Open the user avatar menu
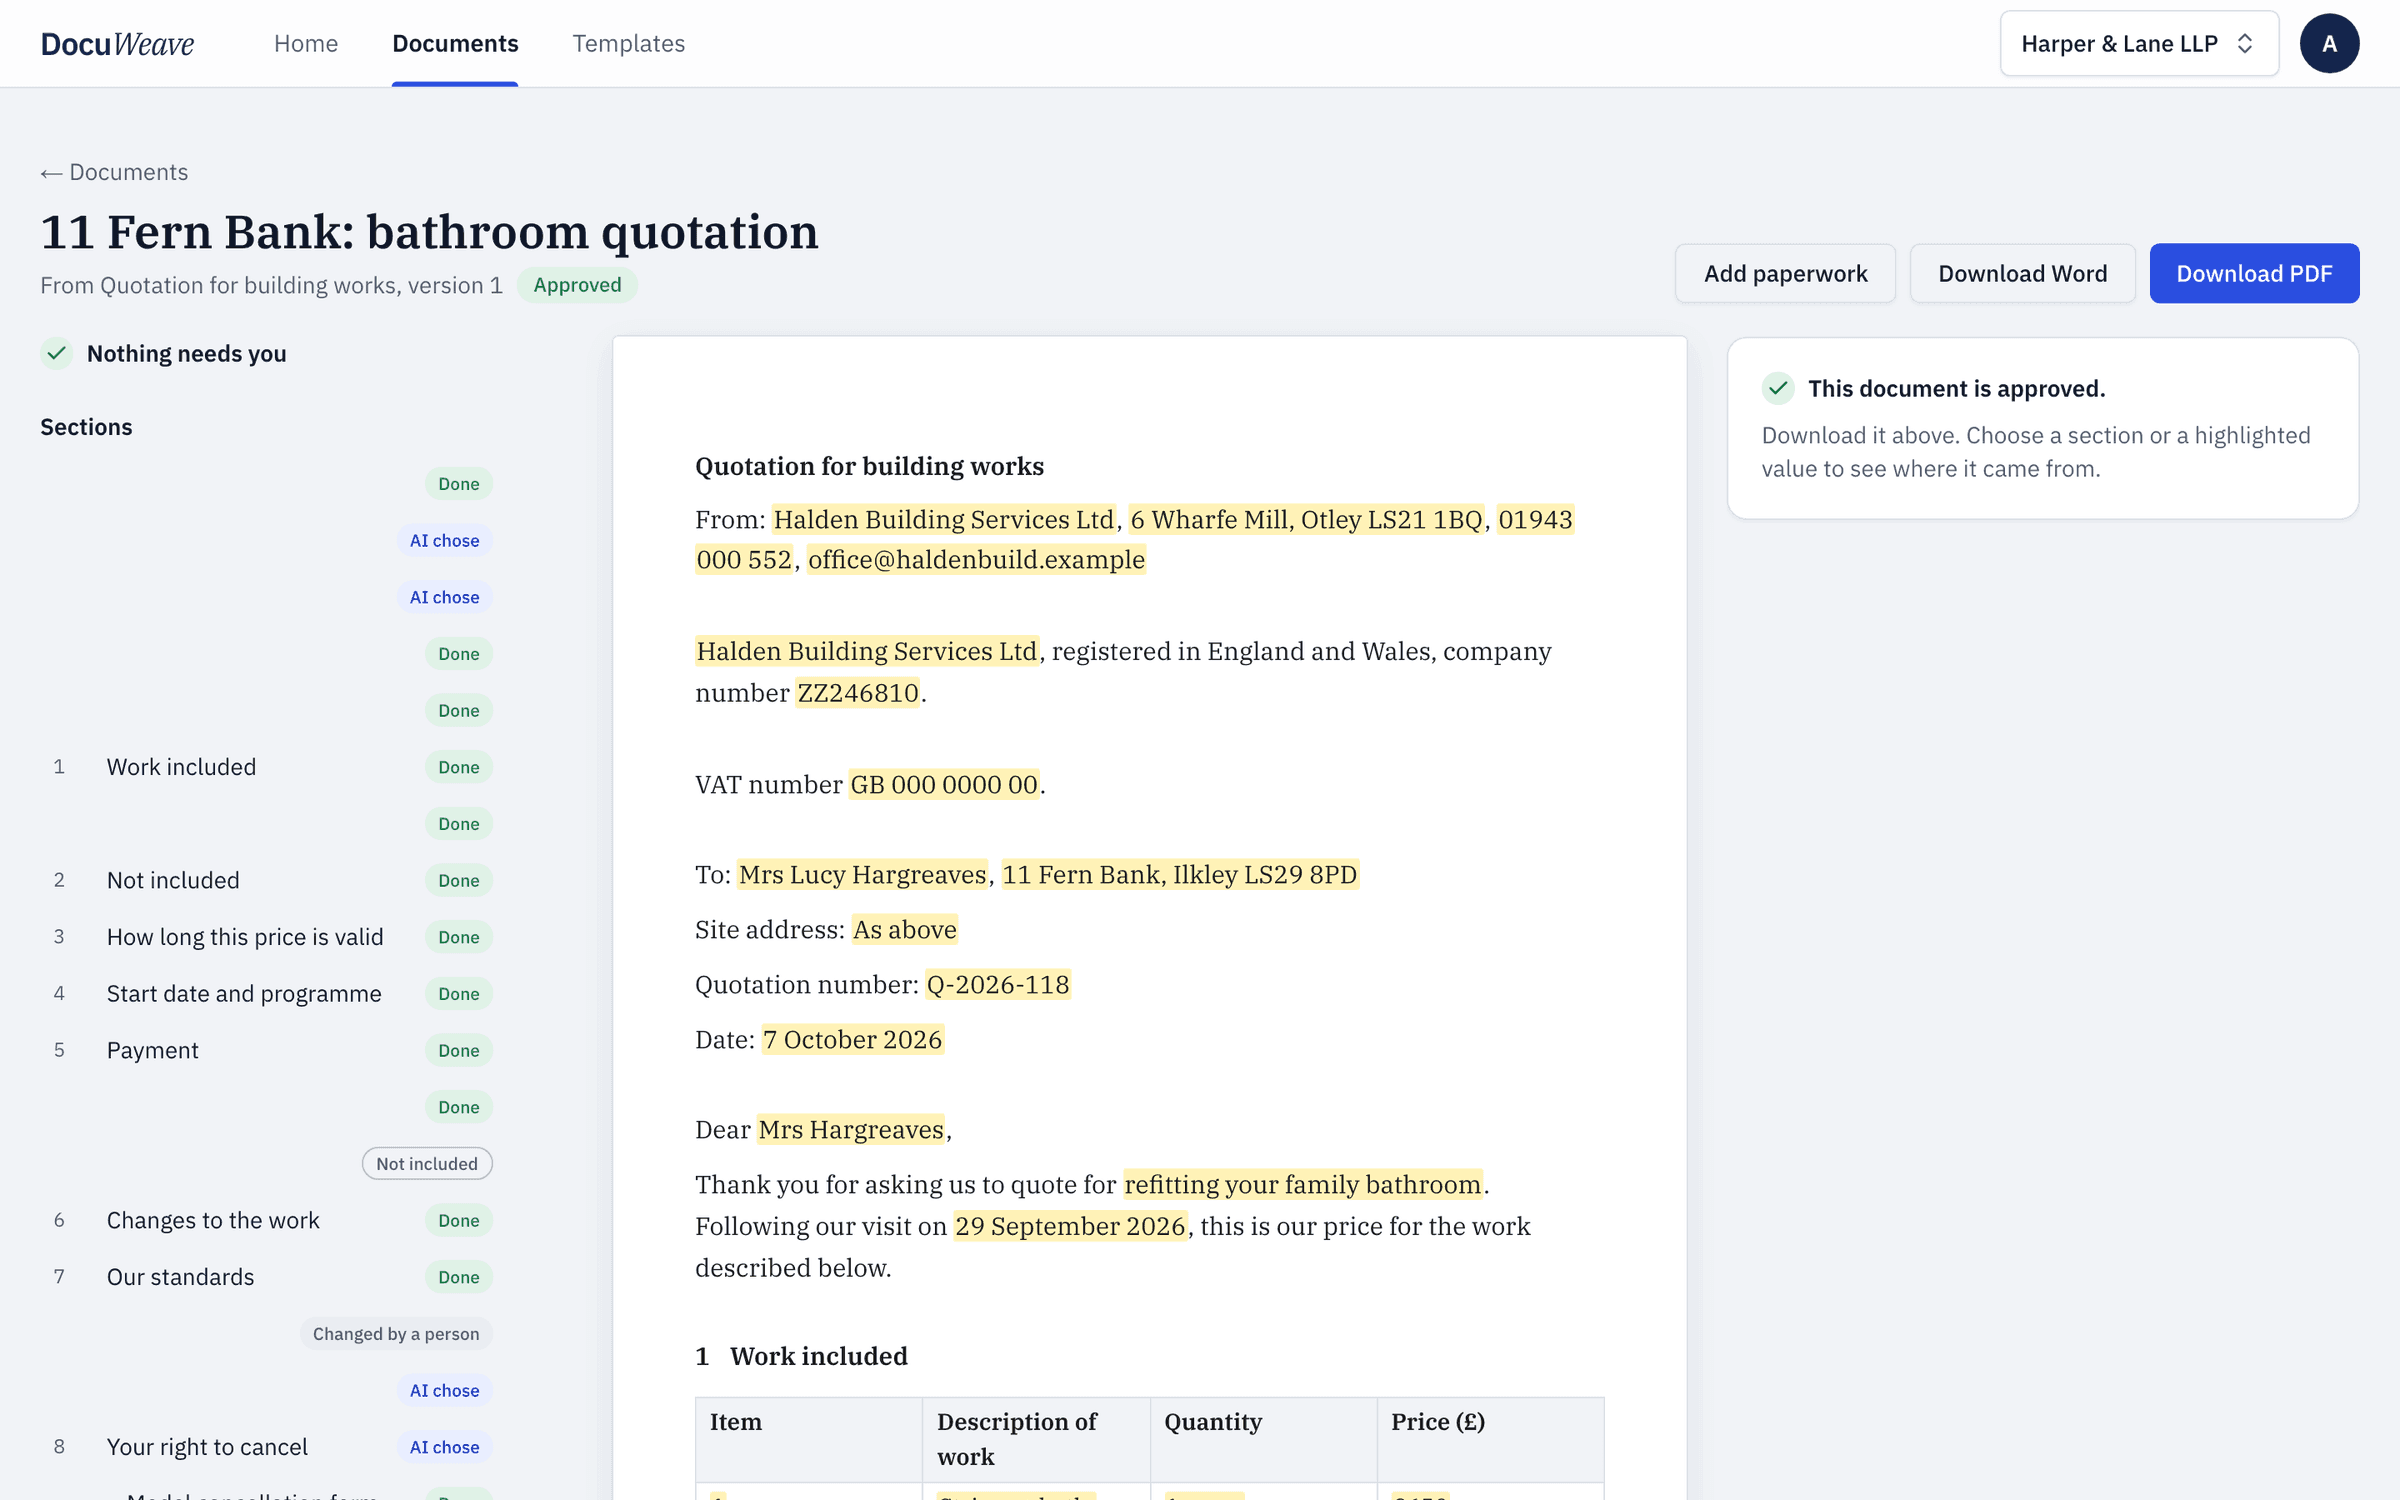 click(x=2329, y=43)
